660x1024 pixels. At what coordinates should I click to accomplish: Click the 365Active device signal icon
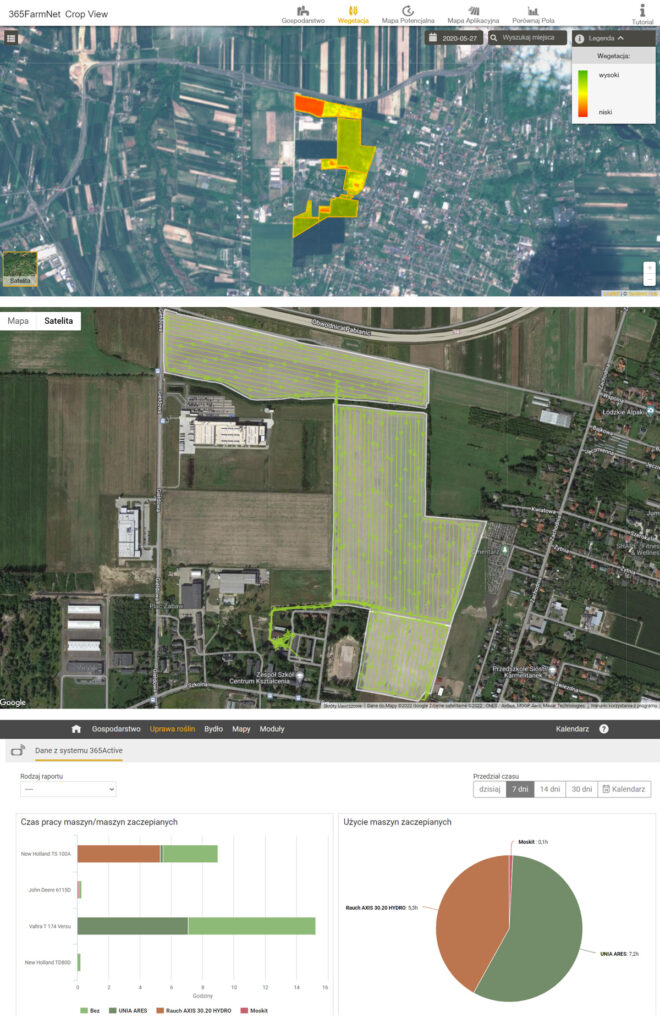[18, 750]
